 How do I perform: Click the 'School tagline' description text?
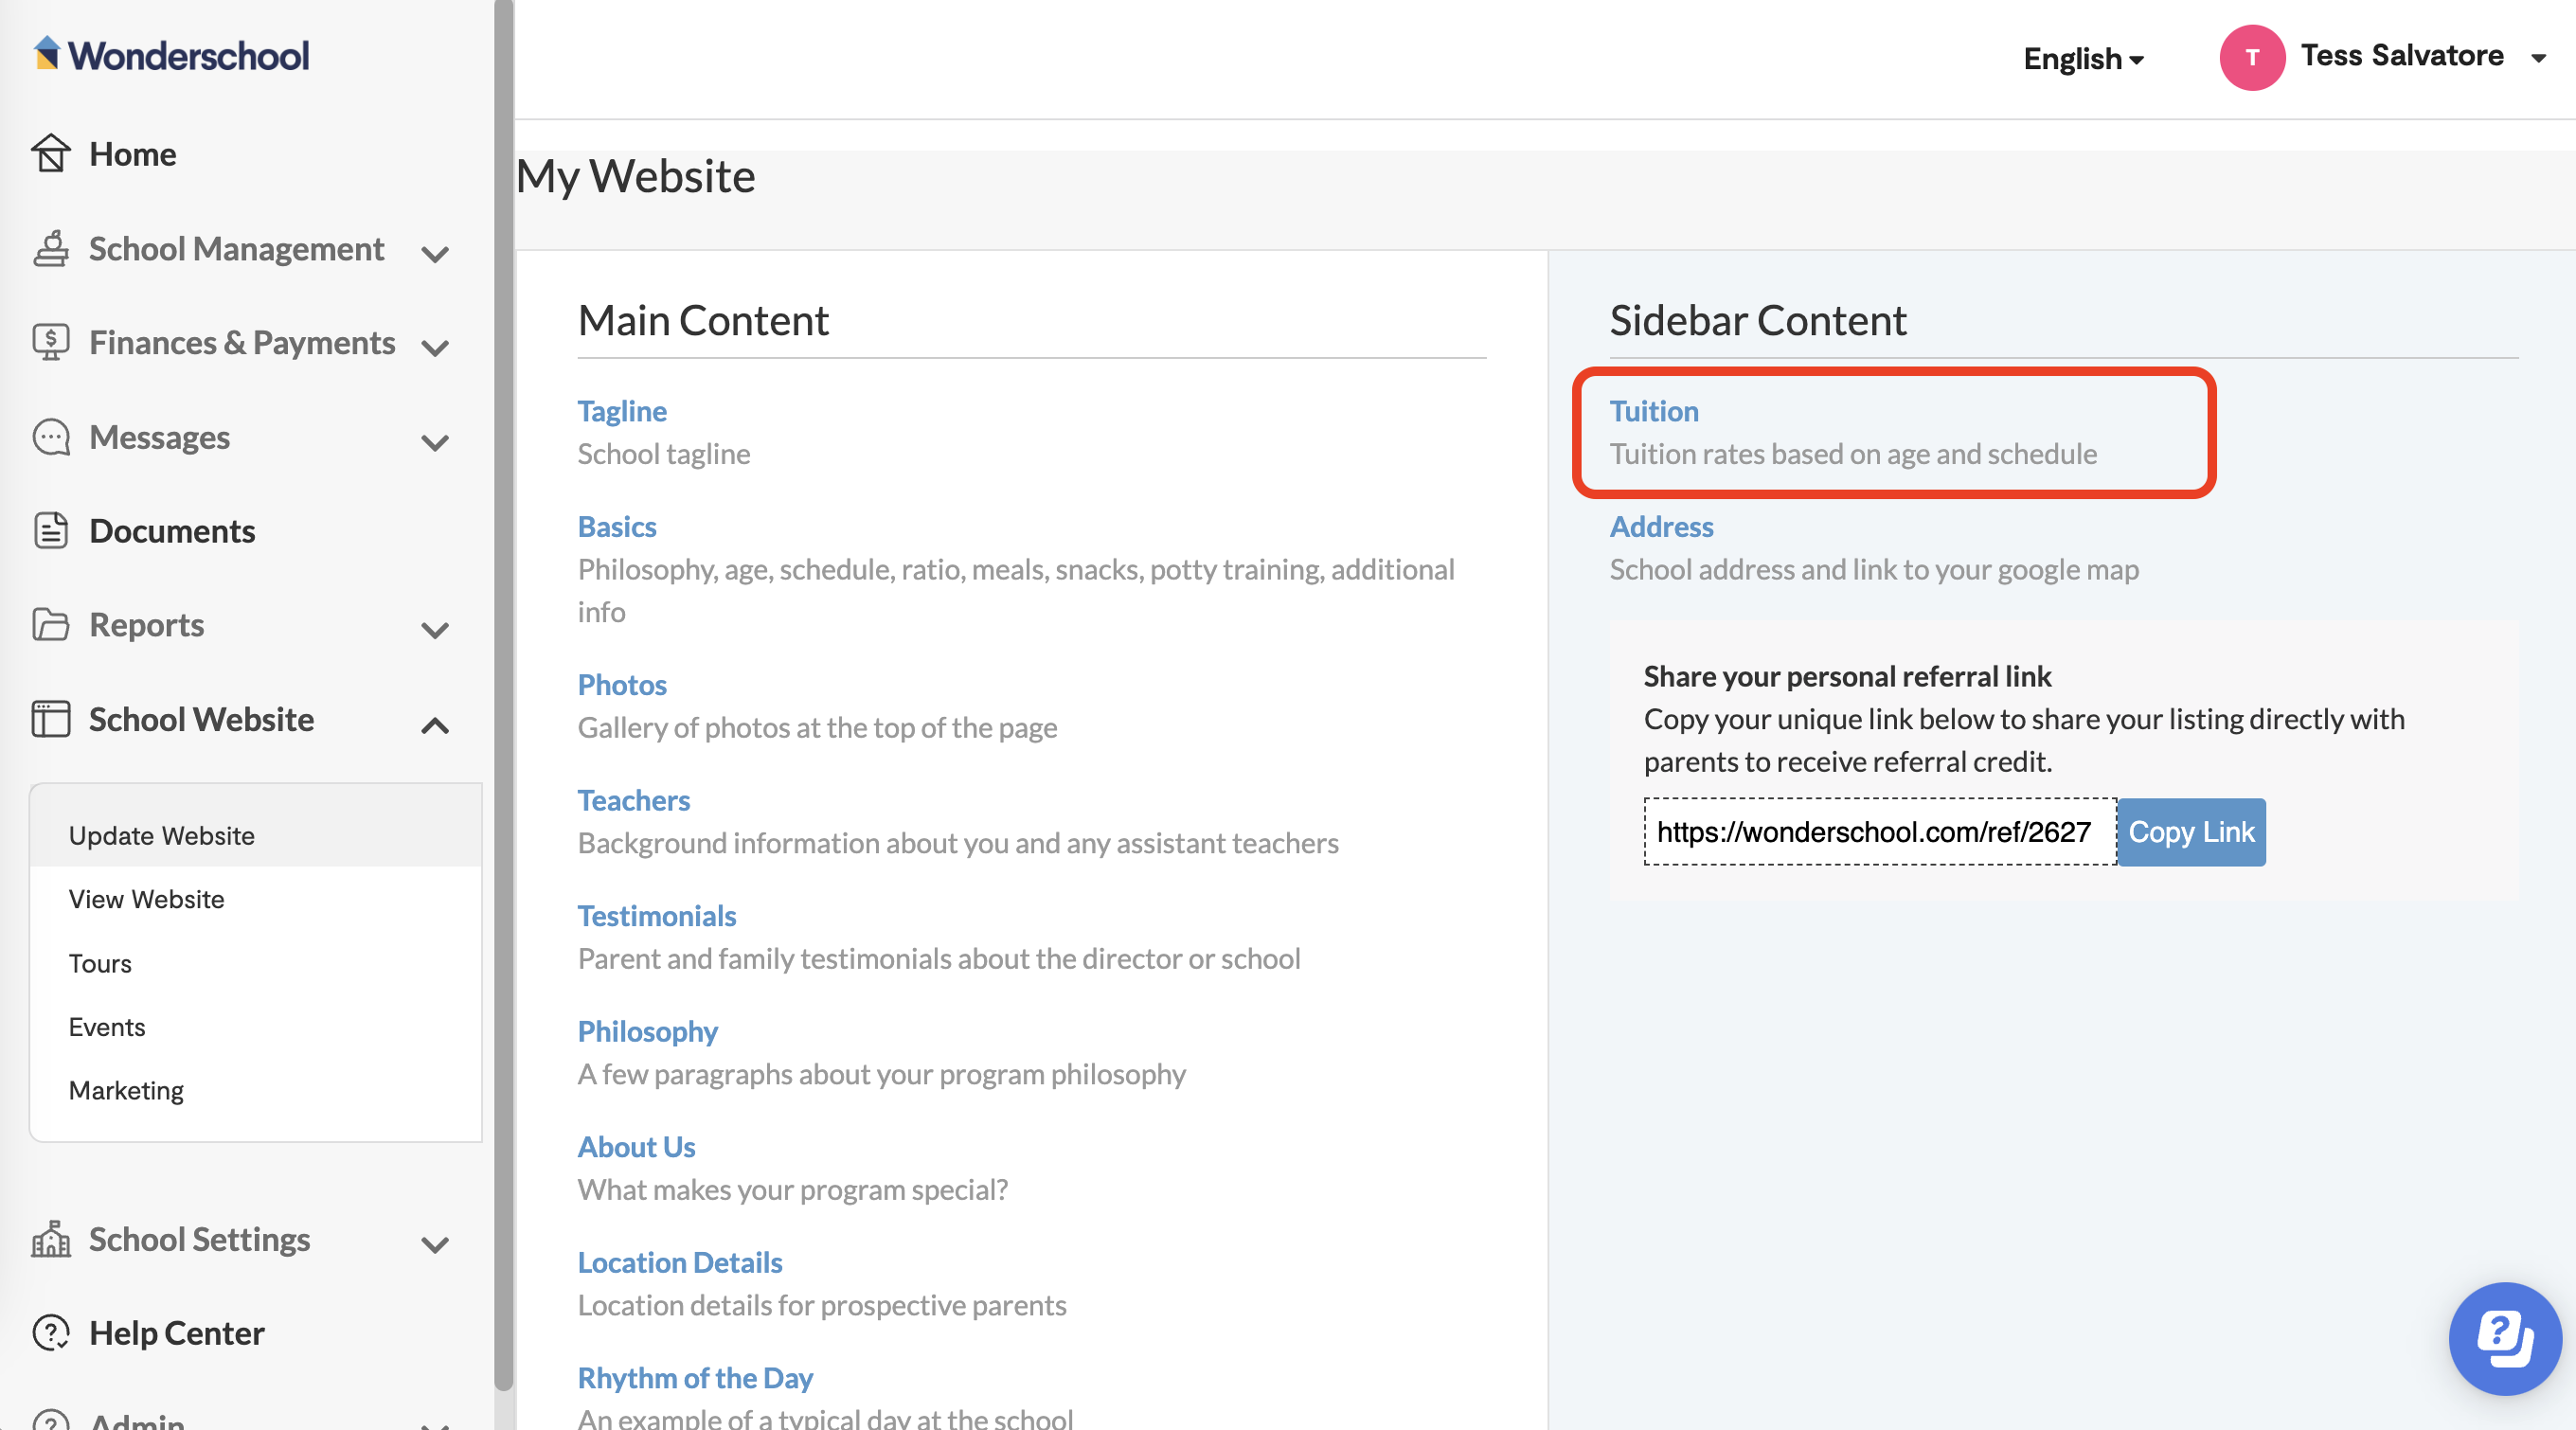664,454
